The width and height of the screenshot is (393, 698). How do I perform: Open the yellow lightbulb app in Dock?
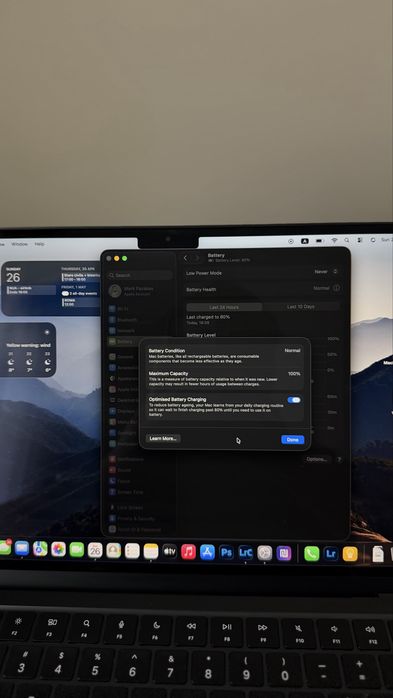350,554
